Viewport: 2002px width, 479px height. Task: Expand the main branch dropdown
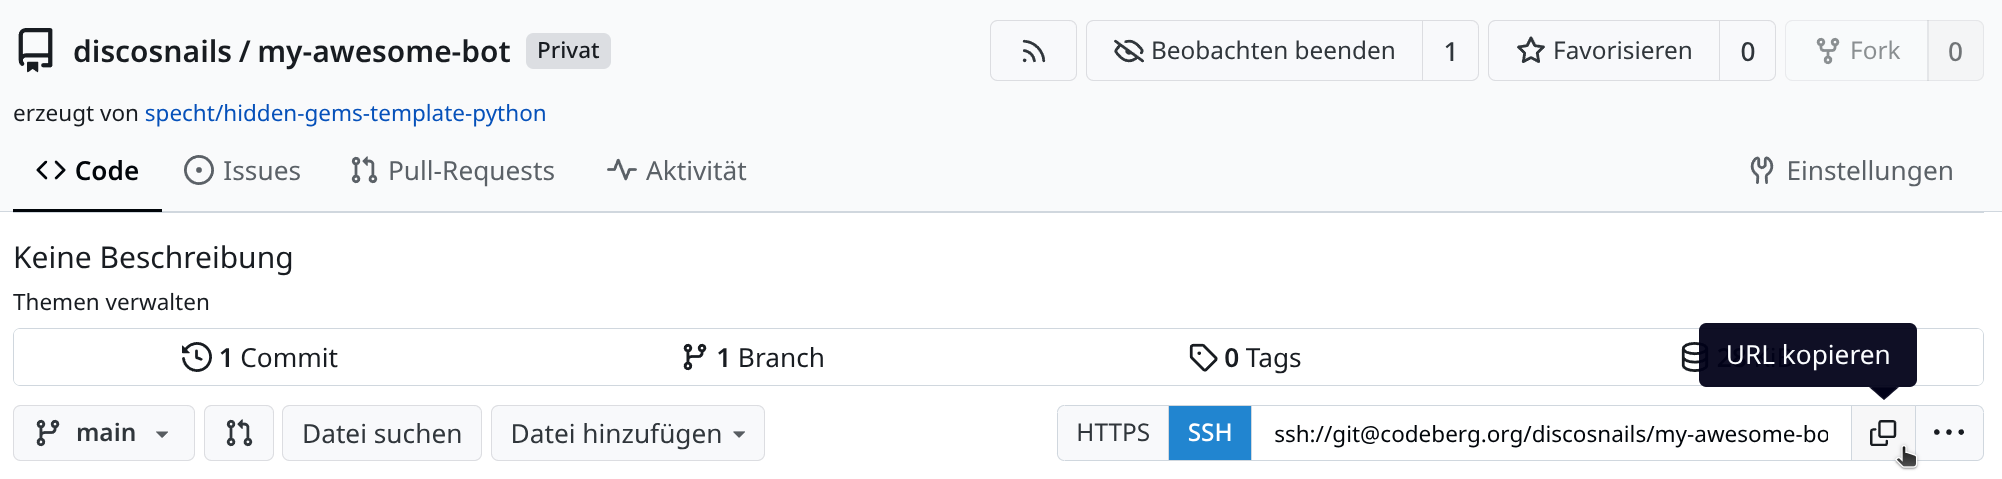click(x=104, y=433)
